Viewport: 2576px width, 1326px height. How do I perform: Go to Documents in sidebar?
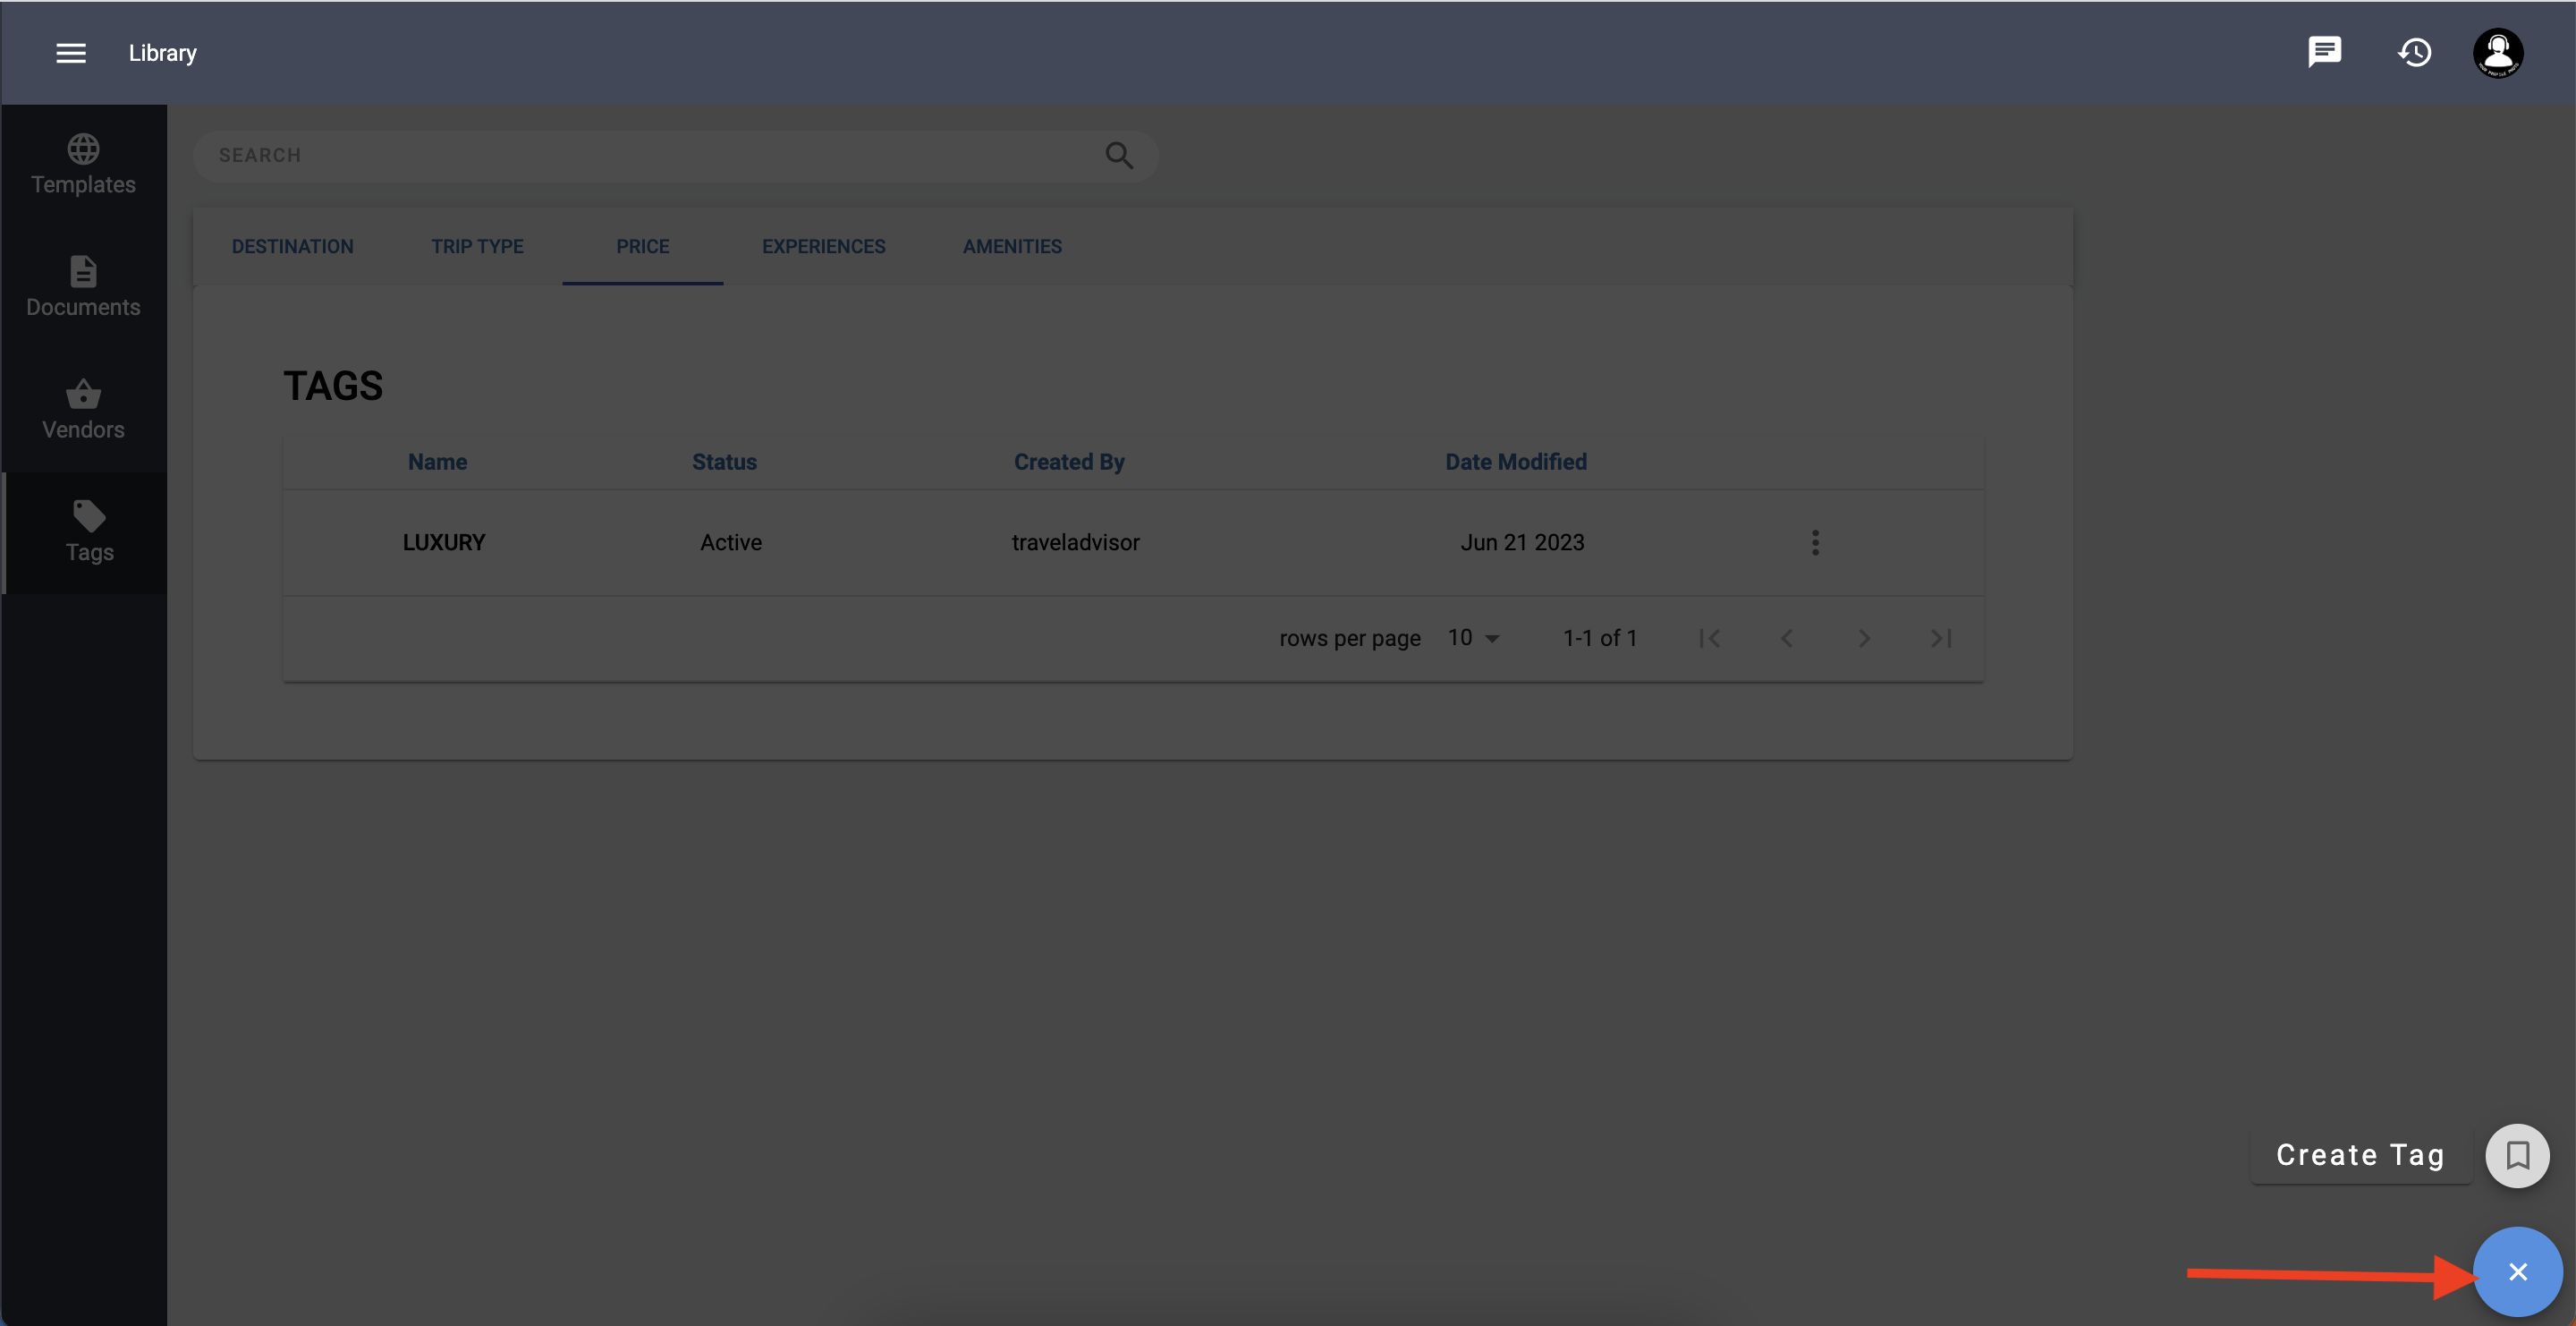click(83, 288)
